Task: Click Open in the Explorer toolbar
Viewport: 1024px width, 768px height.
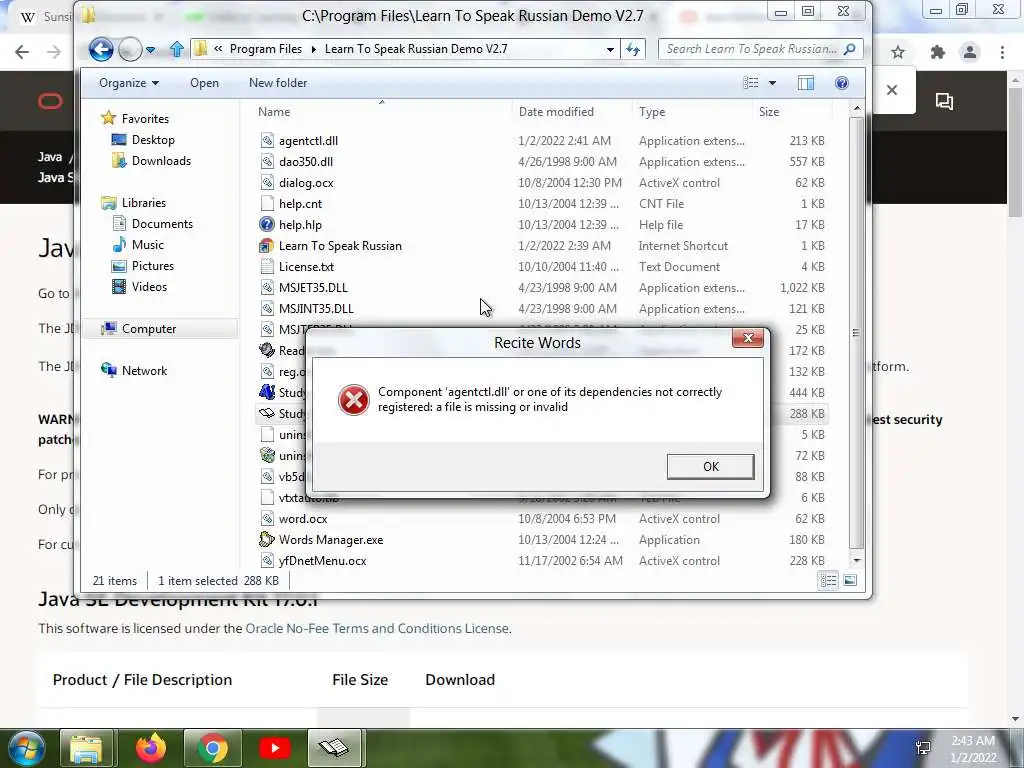Action: coord(204,83)
